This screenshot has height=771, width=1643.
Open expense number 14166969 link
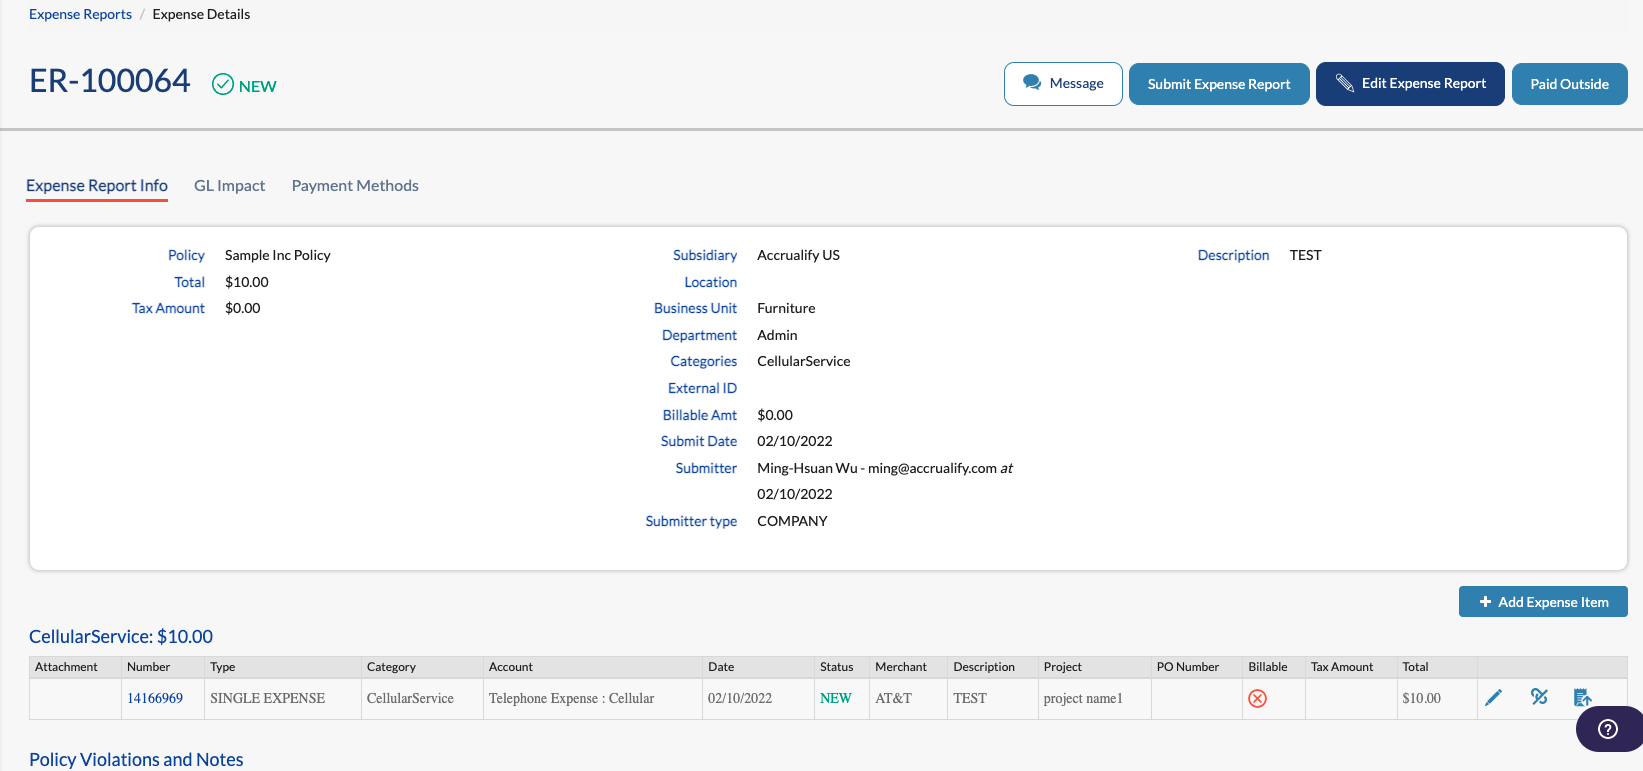(x=155, y=698)
